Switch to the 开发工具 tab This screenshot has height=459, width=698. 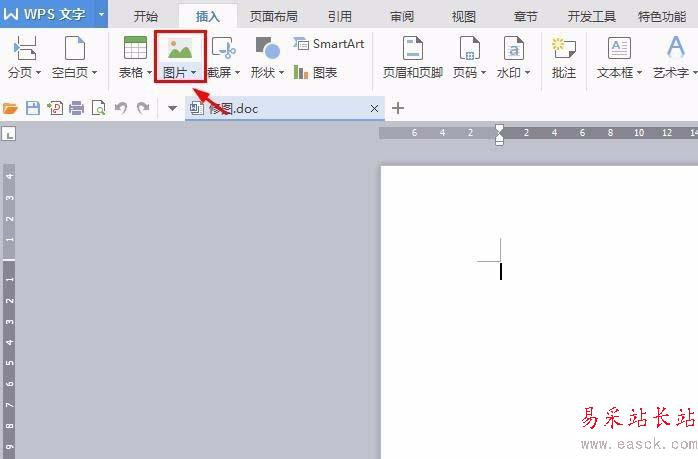[592, 16]
